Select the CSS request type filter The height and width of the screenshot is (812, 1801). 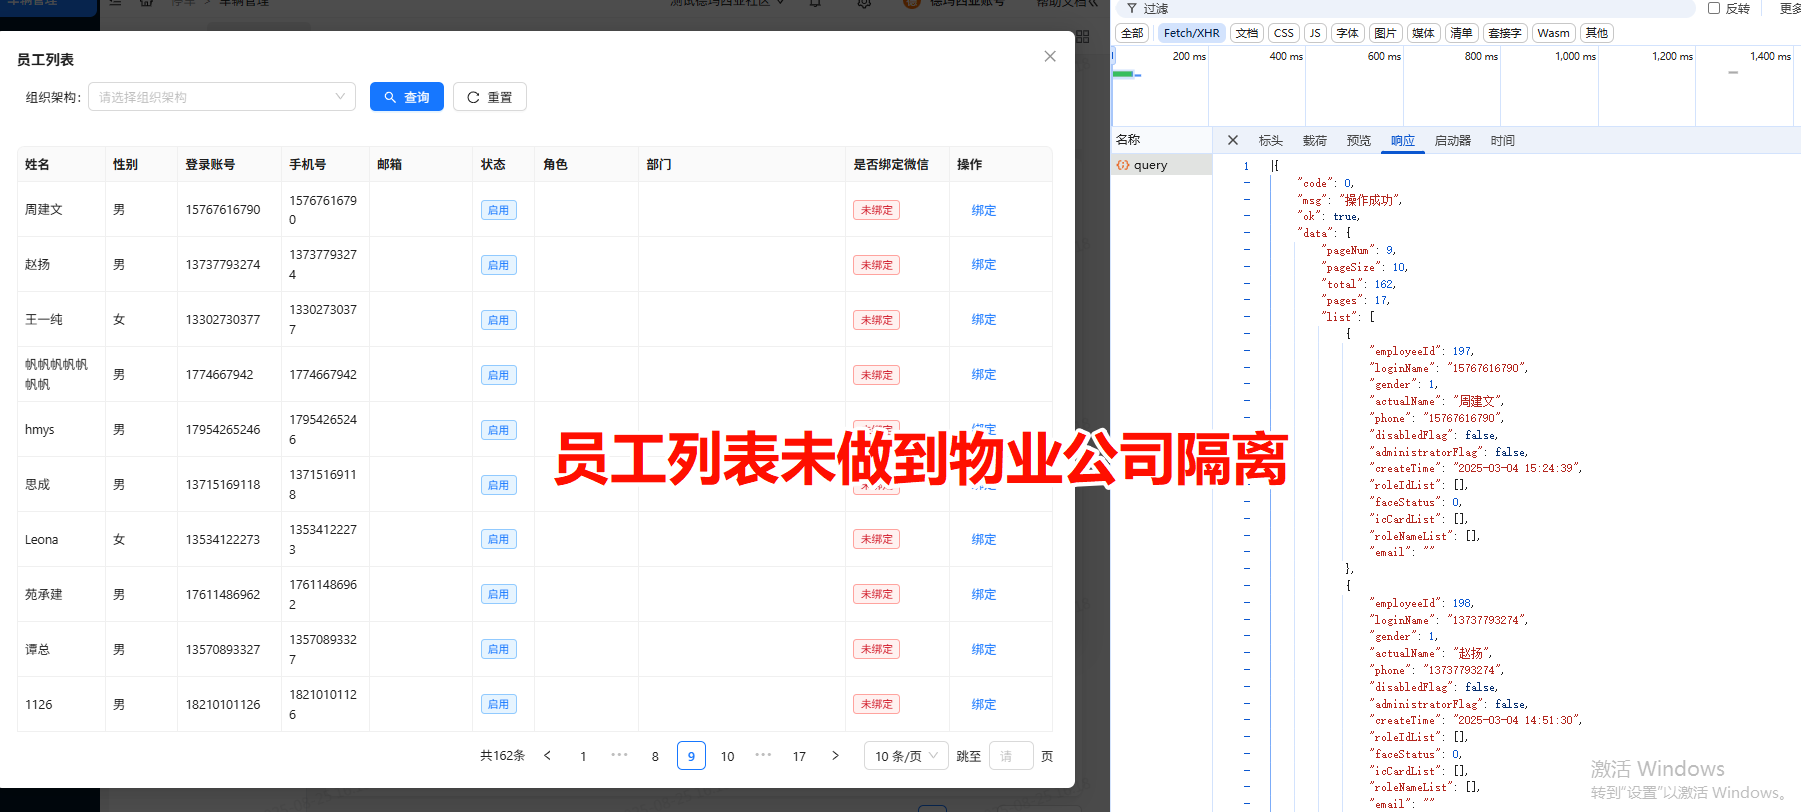(x=1284, y=33)
